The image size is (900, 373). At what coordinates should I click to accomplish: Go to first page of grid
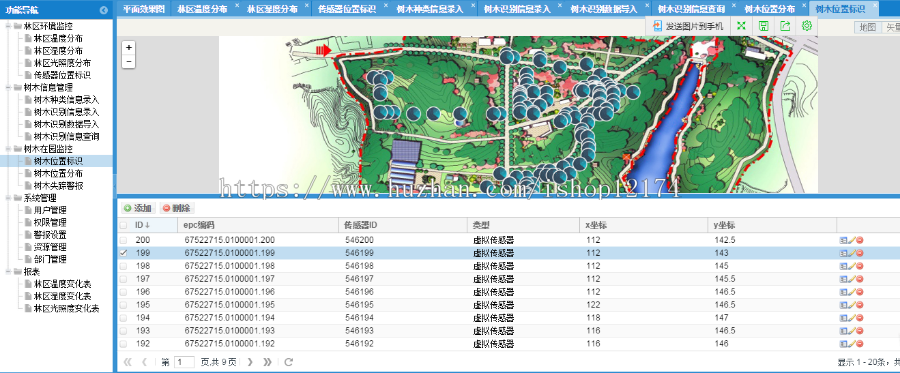coord(127,362)
